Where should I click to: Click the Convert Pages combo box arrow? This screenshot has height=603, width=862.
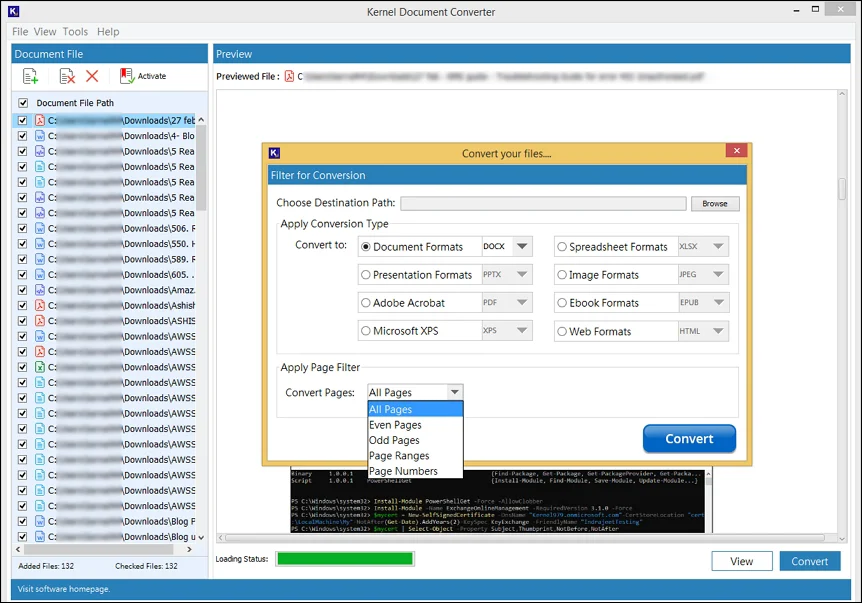tap(455, 392)
